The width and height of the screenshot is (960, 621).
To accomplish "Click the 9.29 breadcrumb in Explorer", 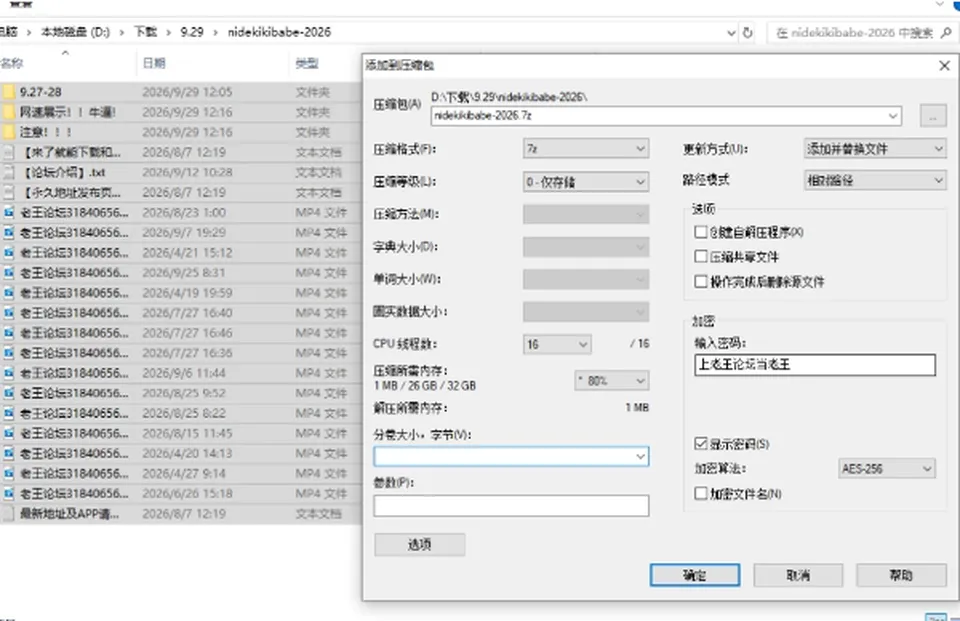I will [192, 32].
